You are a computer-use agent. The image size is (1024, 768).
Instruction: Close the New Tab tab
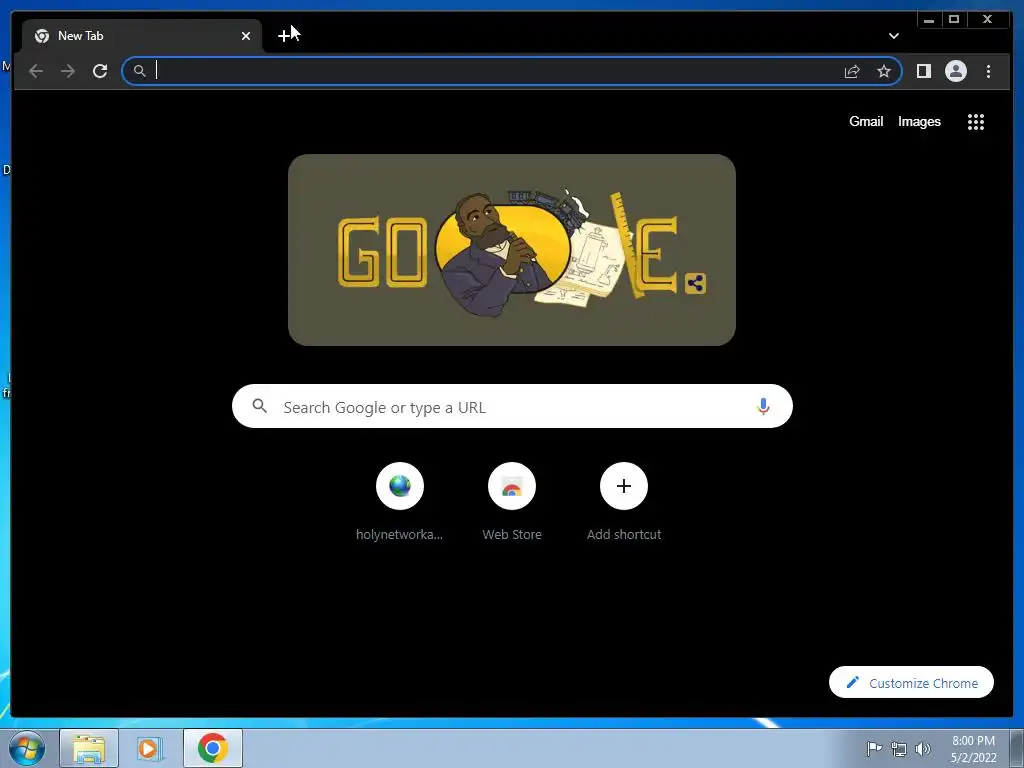pos(246,36)
